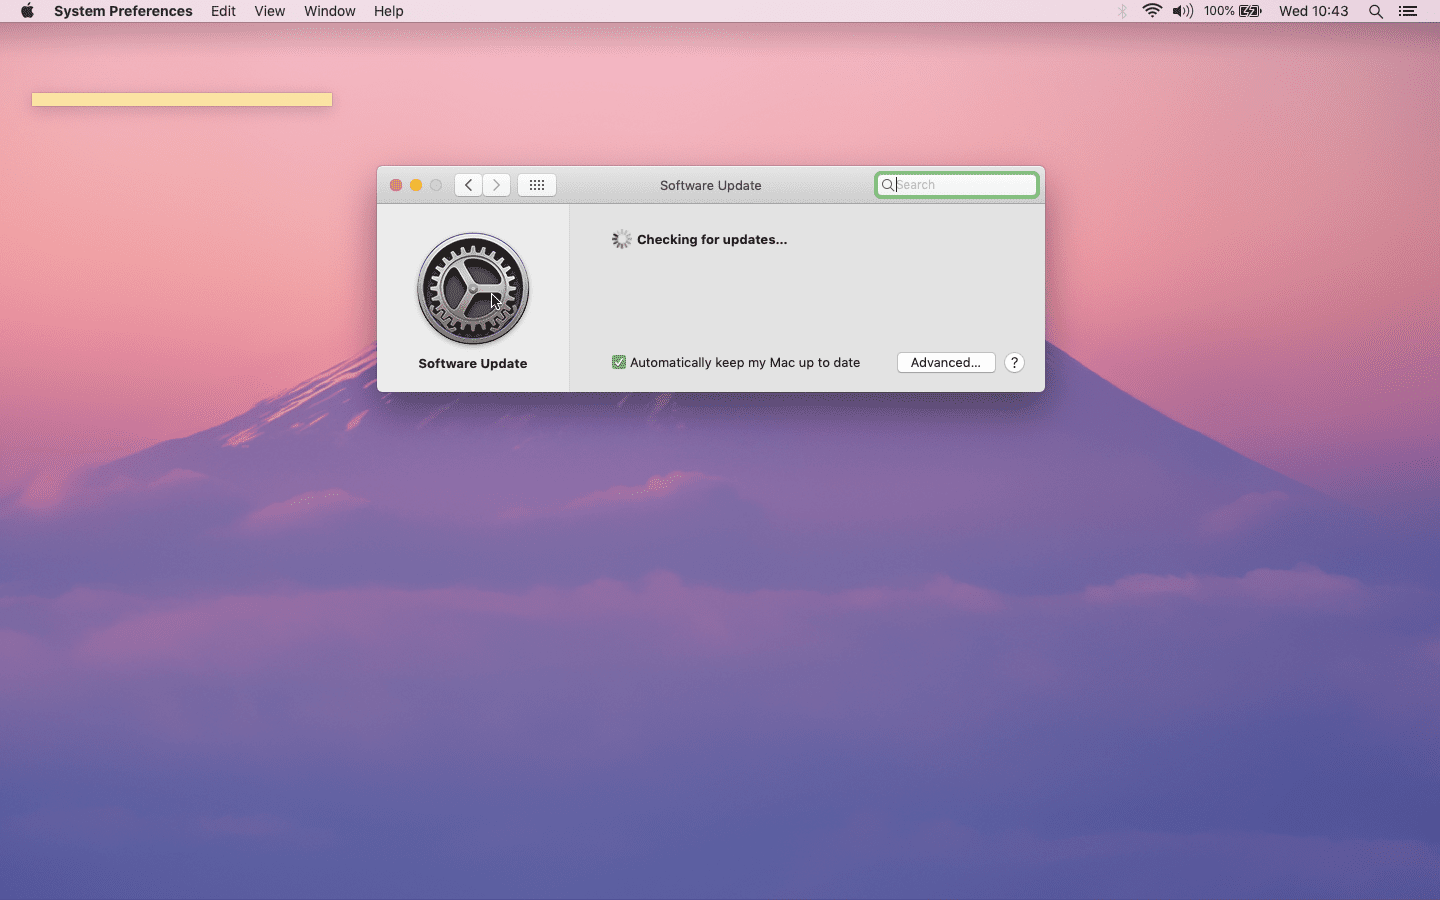1440x900 pixels.
Task: Minimize the Software Update window
Action: [416, 185]
